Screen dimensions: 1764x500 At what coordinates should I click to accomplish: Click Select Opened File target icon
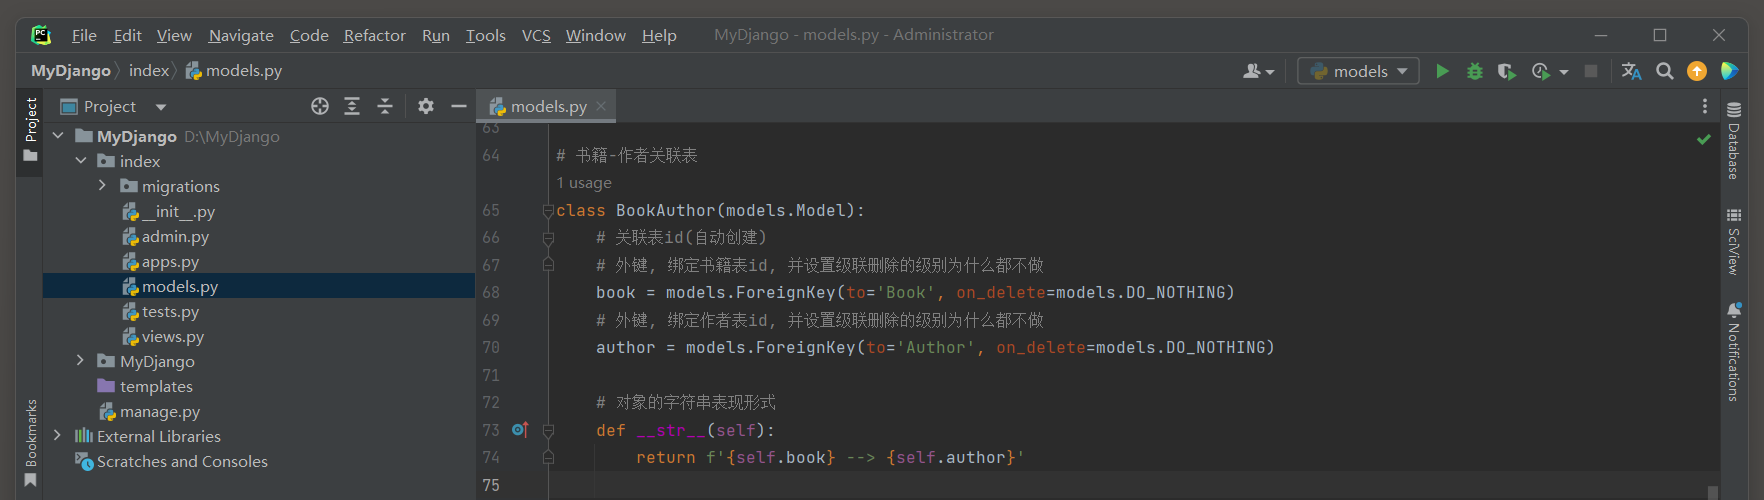(320, 106)
